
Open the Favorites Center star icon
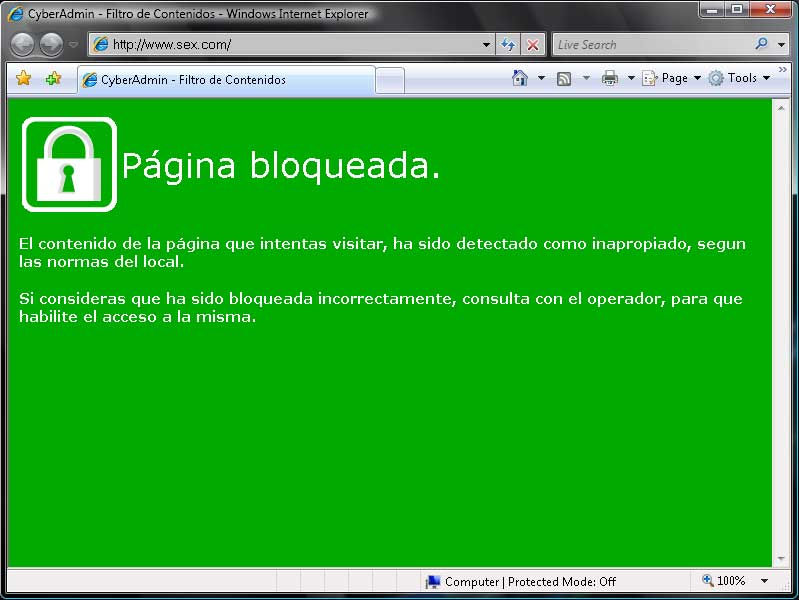pos(23,79)
